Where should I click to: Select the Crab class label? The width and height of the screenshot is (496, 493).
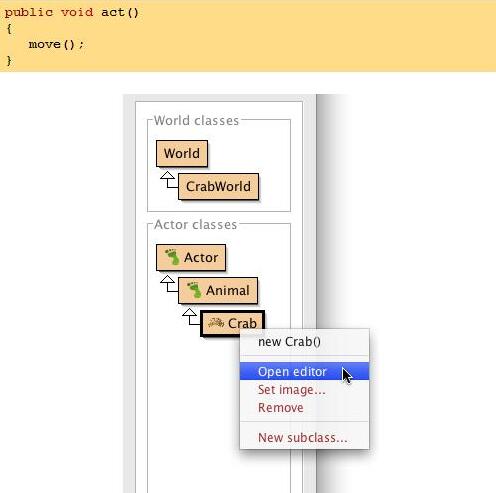242,323
